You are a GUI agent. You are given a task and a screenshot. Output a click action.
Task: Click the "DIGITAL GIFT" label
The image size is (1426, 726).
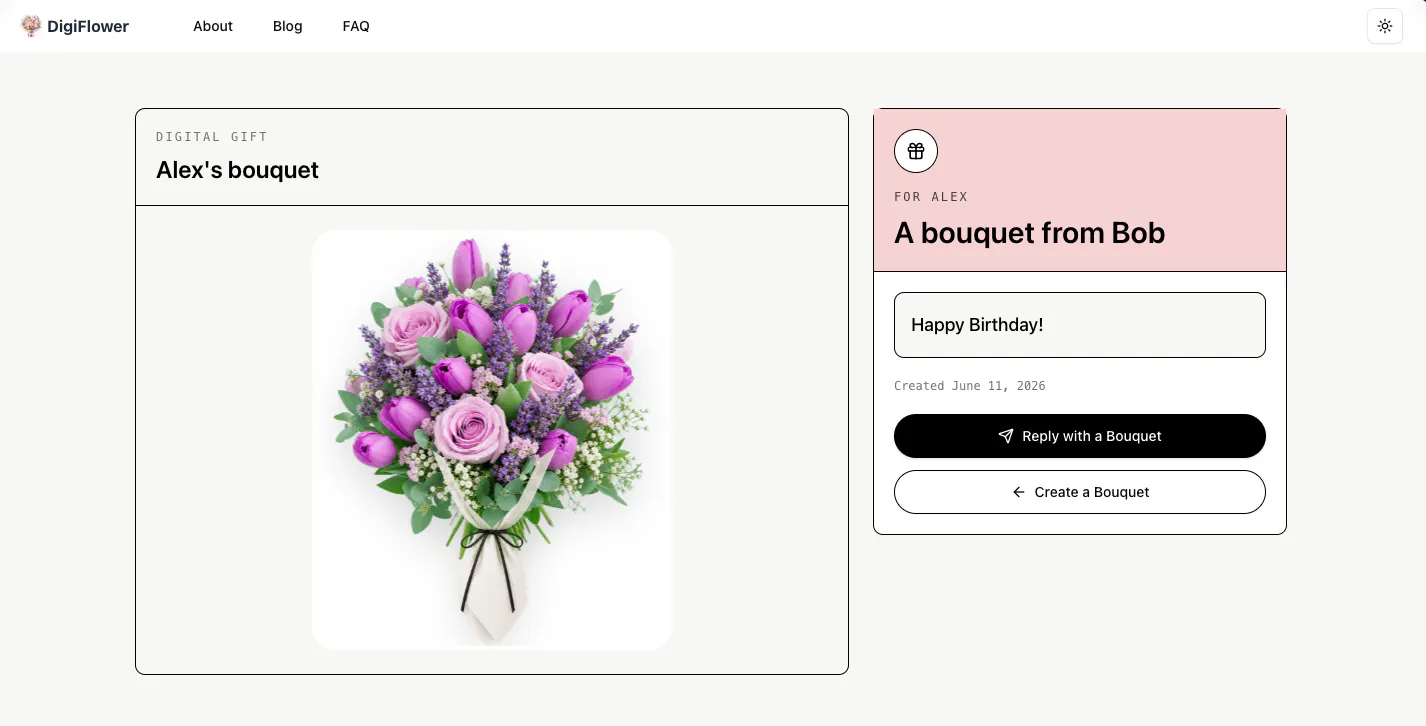212,137
